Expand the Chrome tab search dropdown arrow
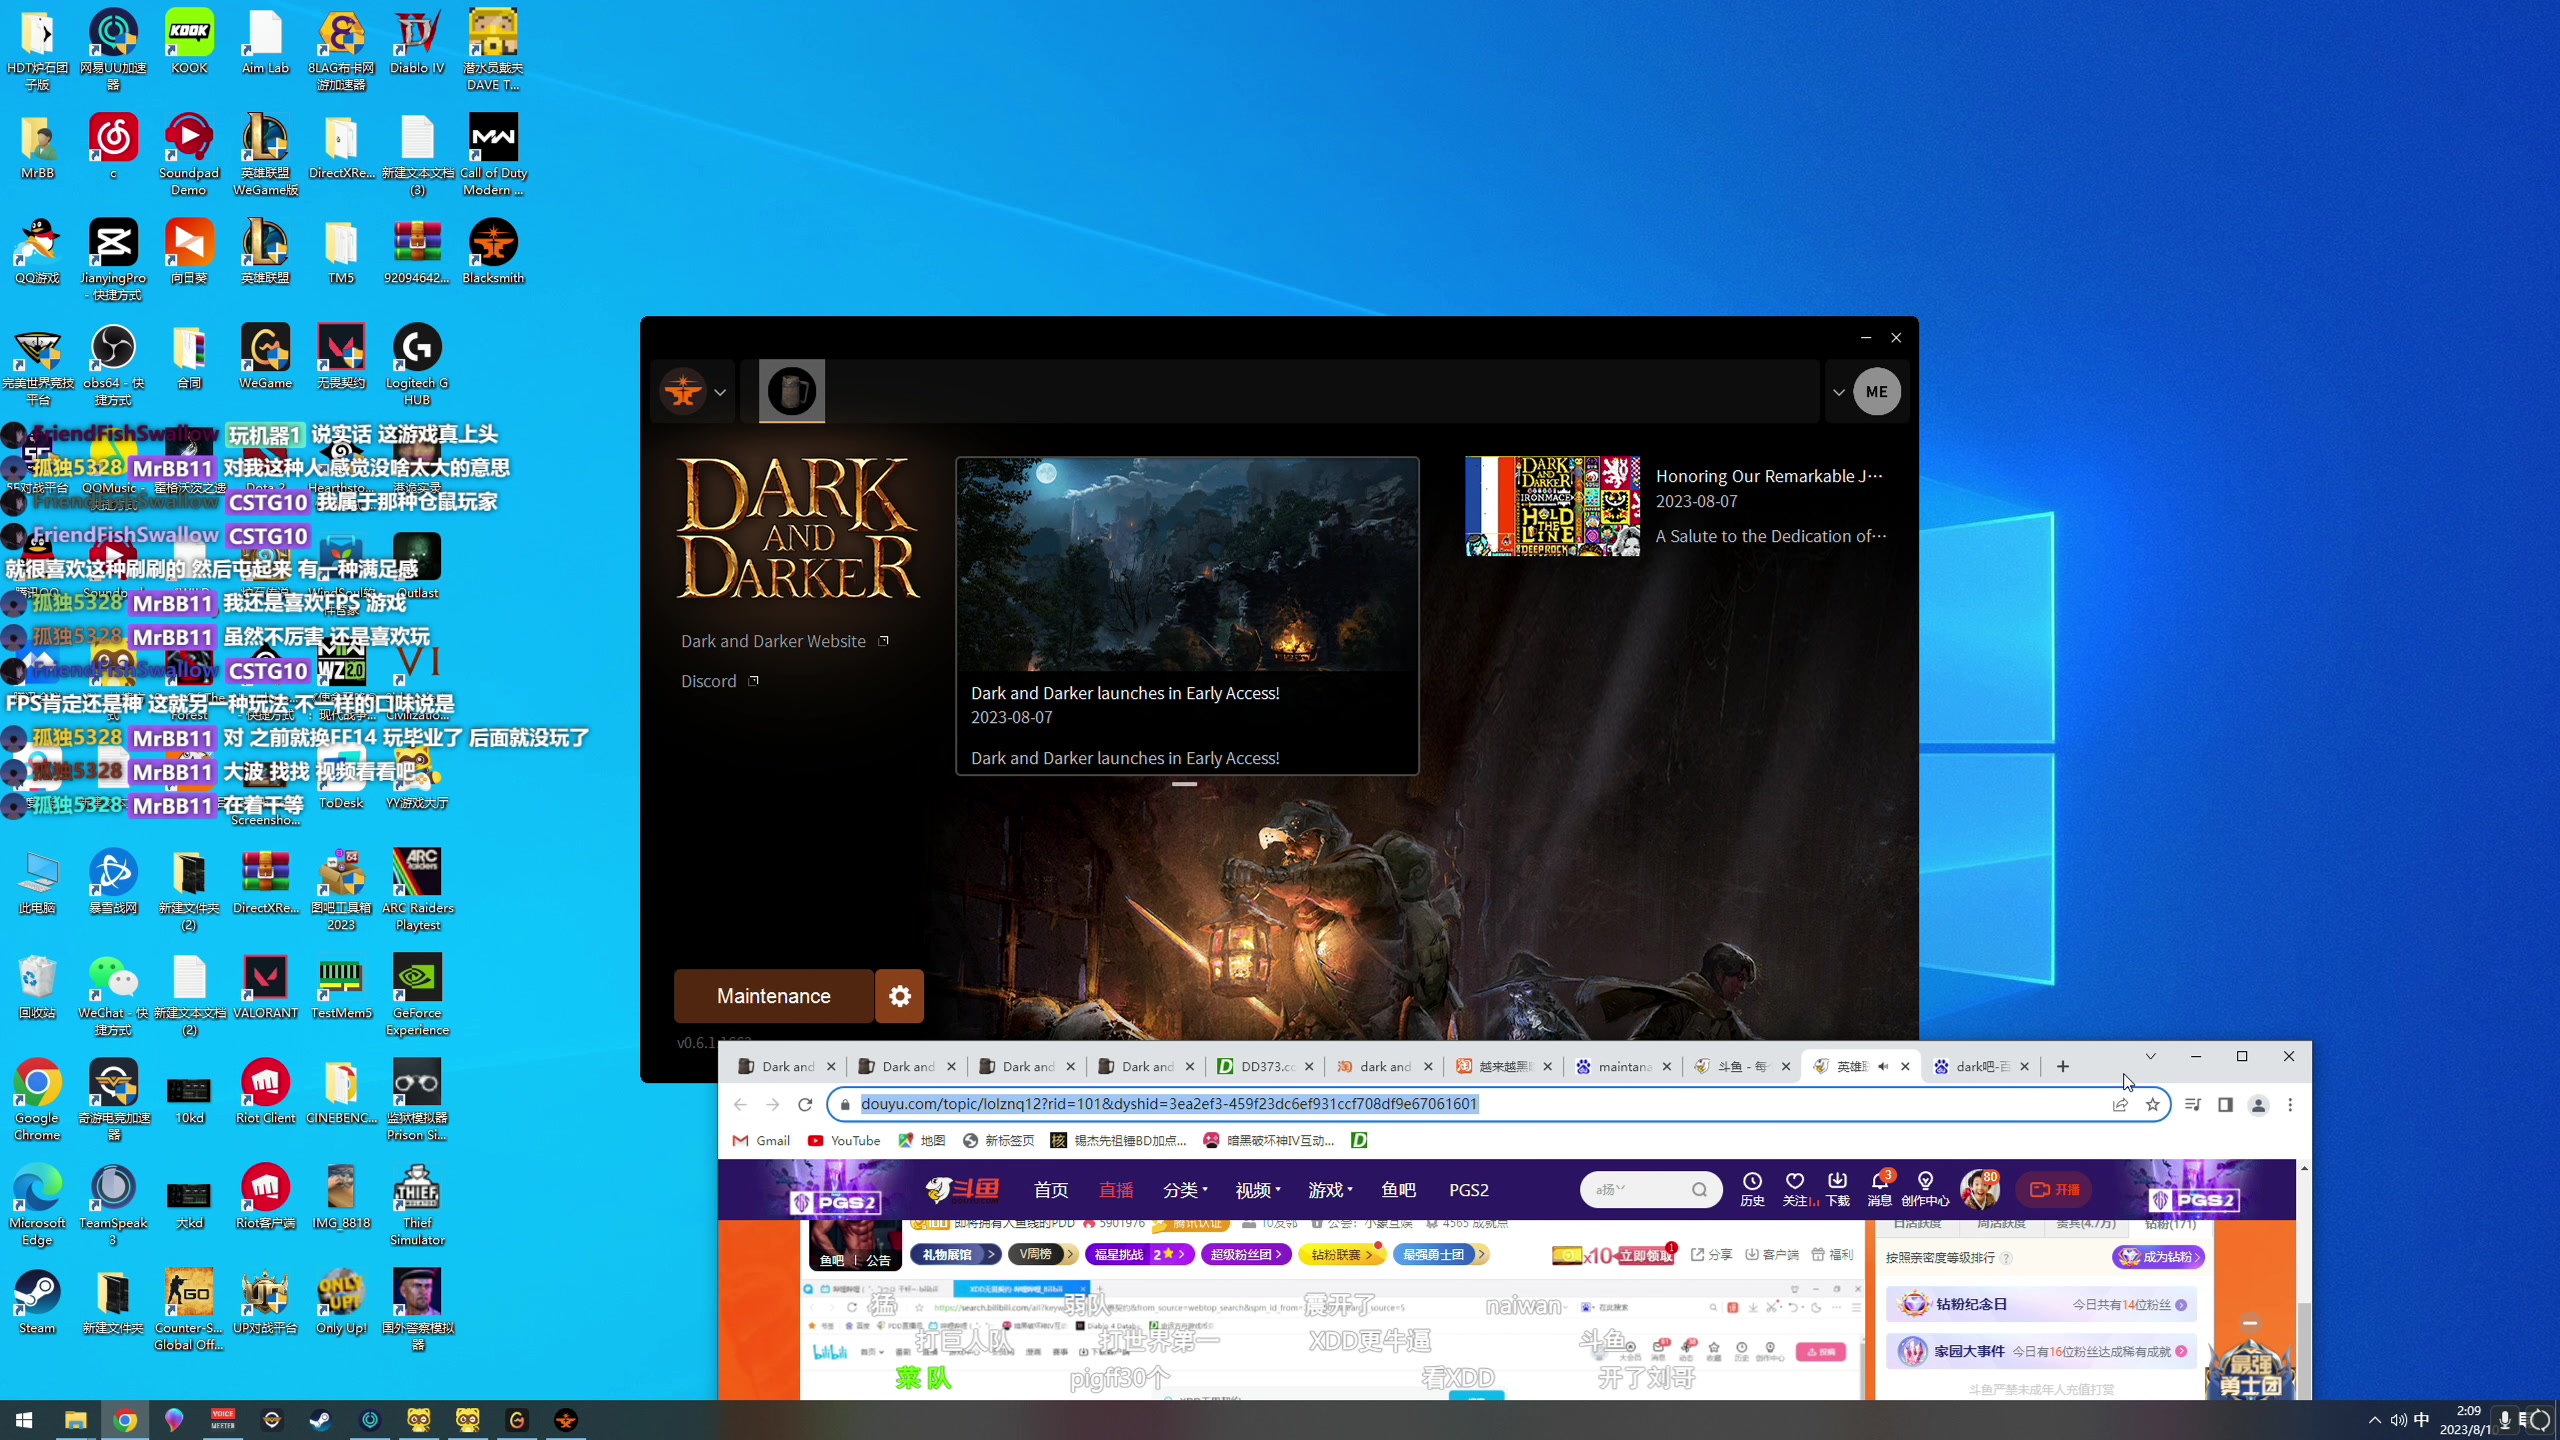 point(2150,1056)
